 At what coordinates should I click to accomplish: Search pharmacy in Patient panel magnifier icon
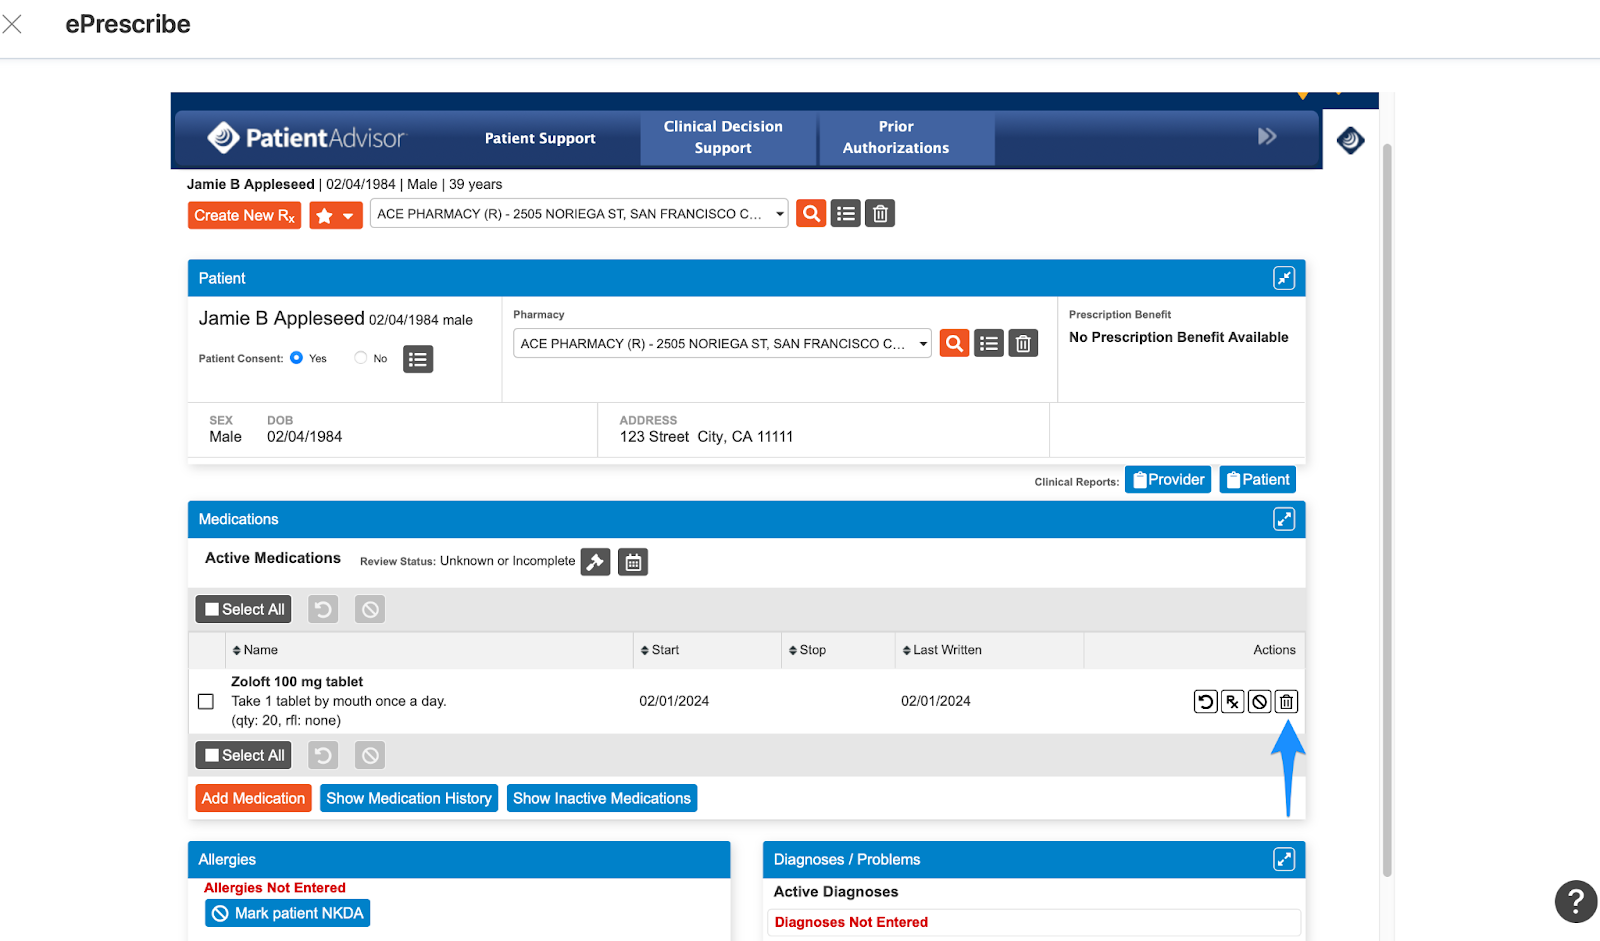tap(955, 343)
